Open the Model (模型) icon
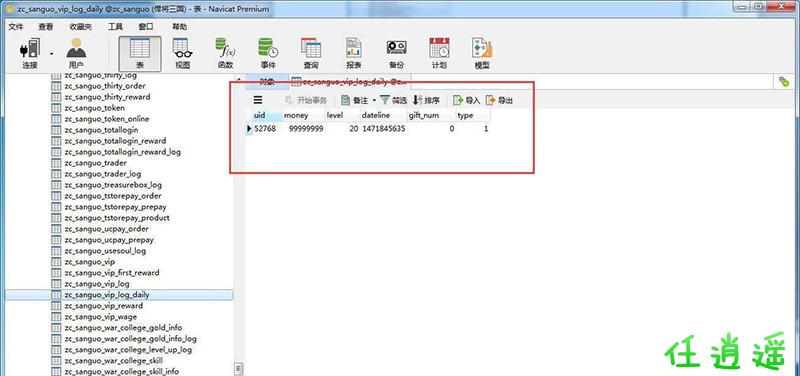 (x=482, y=54)
